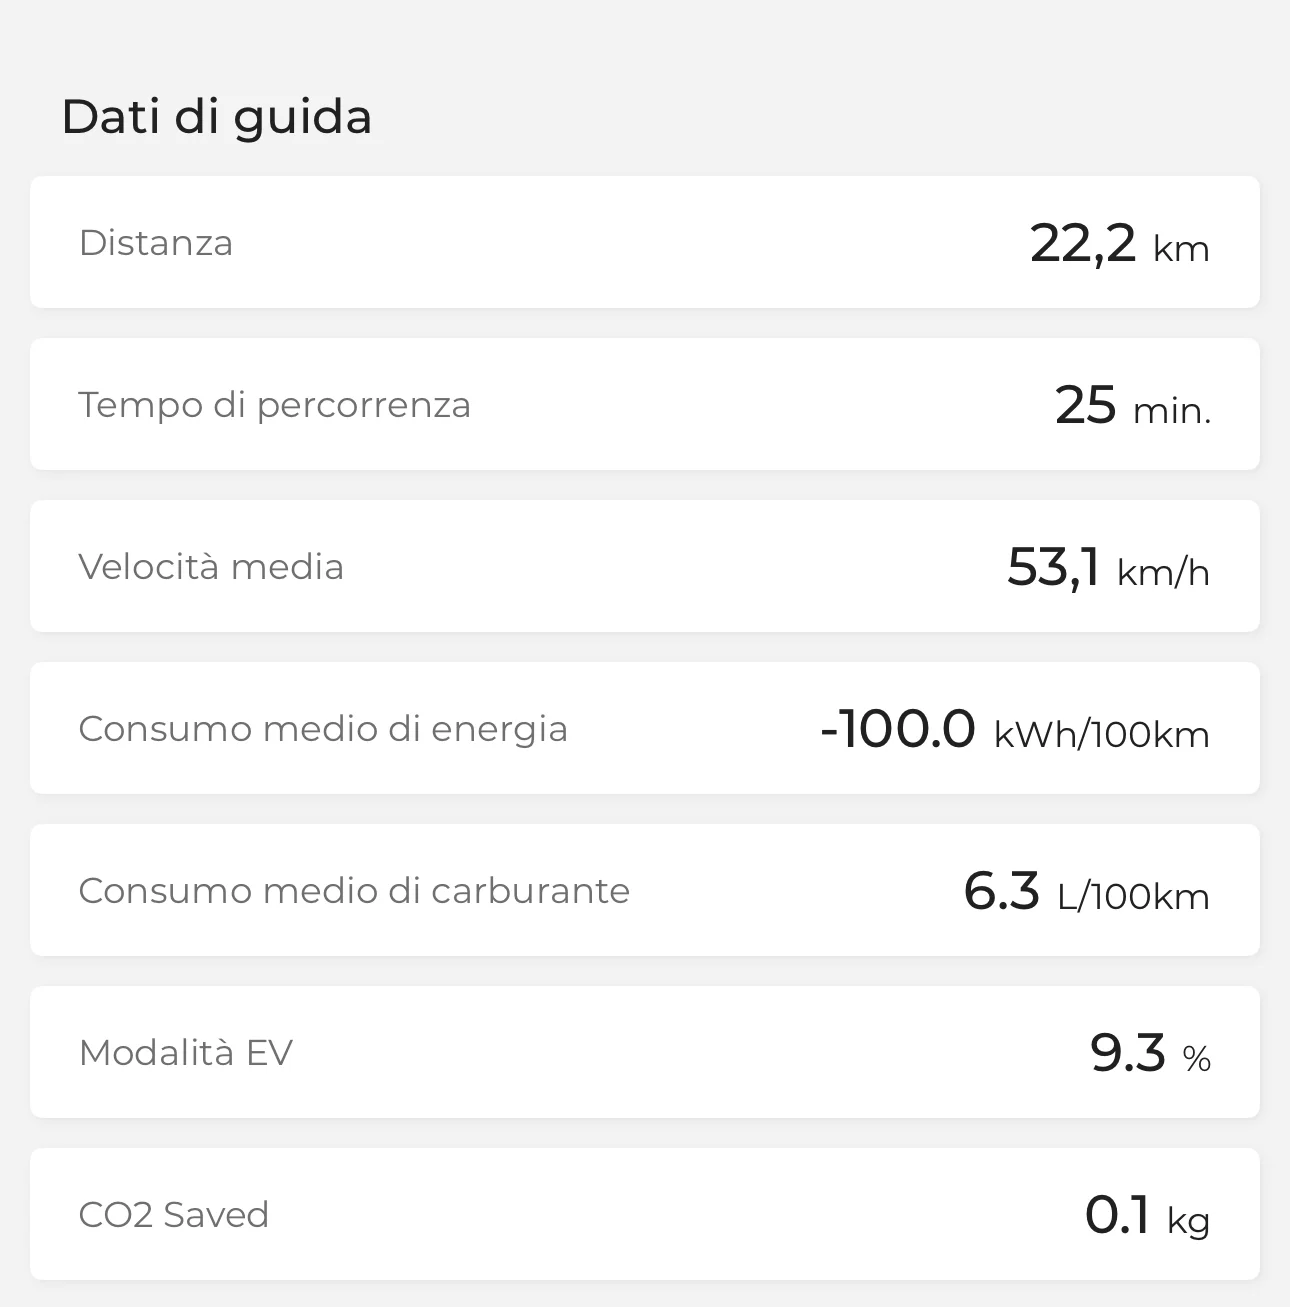Click the km/h unit text
This screenshot has height=1307, width=1290.
(1163, 573)
